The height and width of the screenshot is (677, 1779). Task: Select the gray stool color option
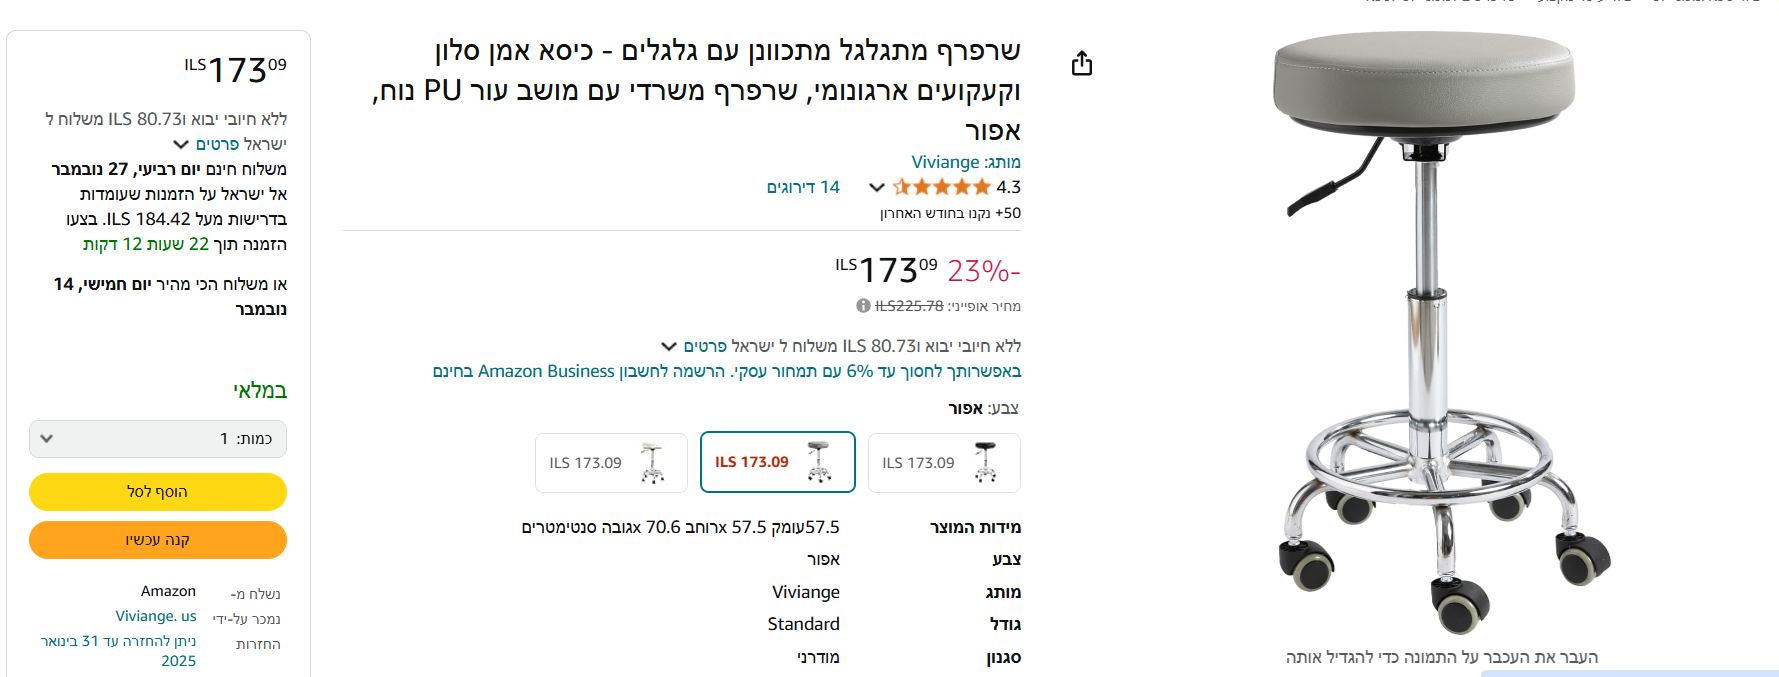778,462
